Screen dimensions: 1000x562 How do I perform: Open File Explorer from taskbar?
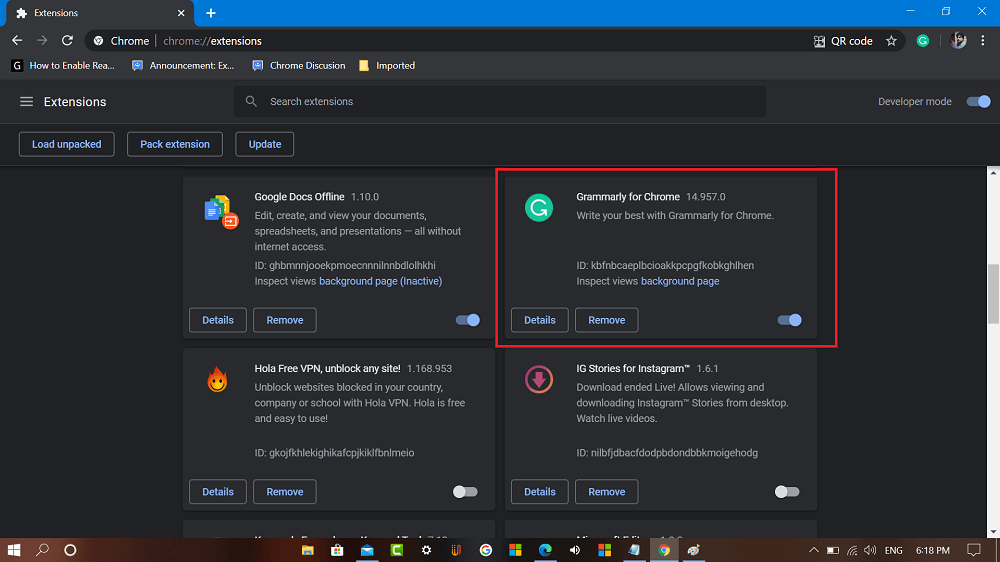(x=307, y=550)
